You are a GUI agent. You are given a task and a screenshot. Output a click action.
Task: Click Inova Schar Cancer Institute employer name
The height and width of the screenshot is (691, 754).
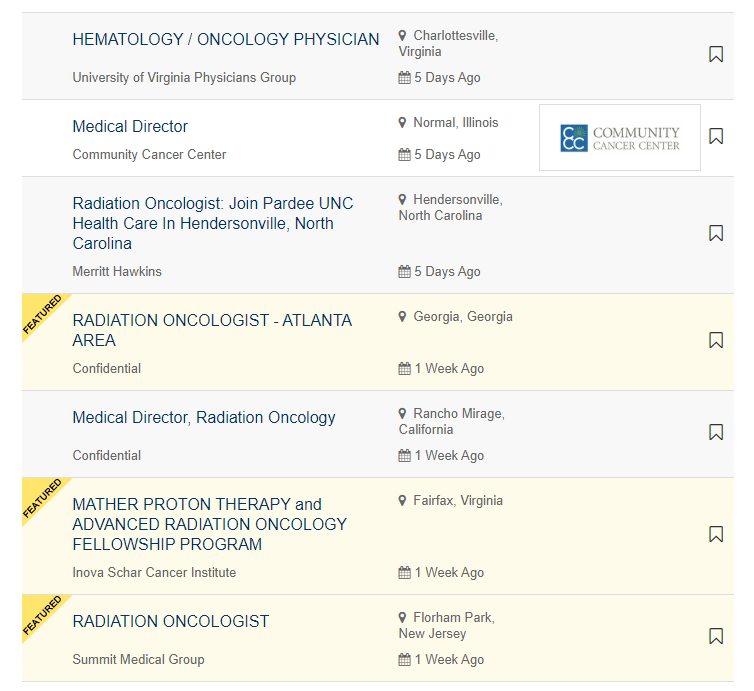[x=154, y=572]
